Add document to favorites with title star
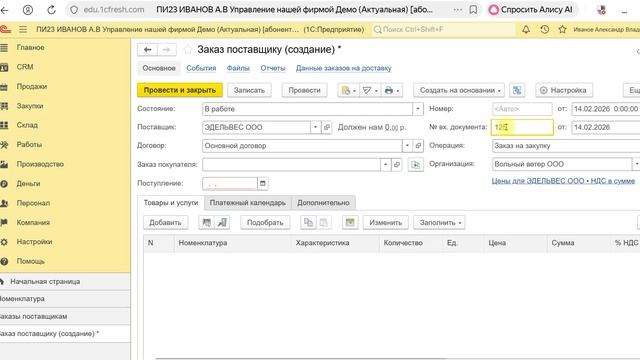Viewport: 640px width, 360px height. pos(187,50)
